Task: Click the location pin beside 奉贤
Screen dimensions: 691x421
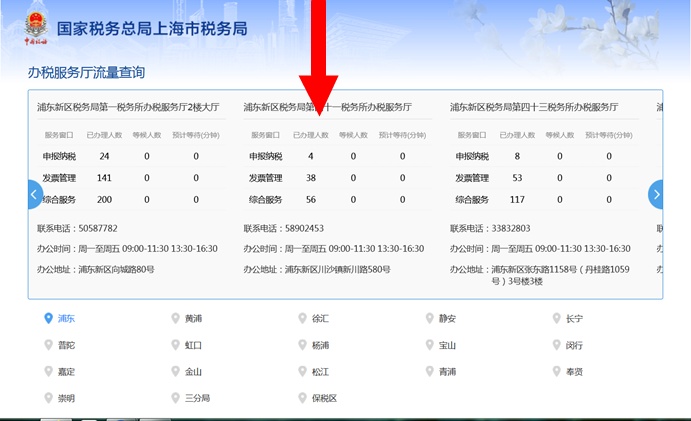Action: click(557, 371)
